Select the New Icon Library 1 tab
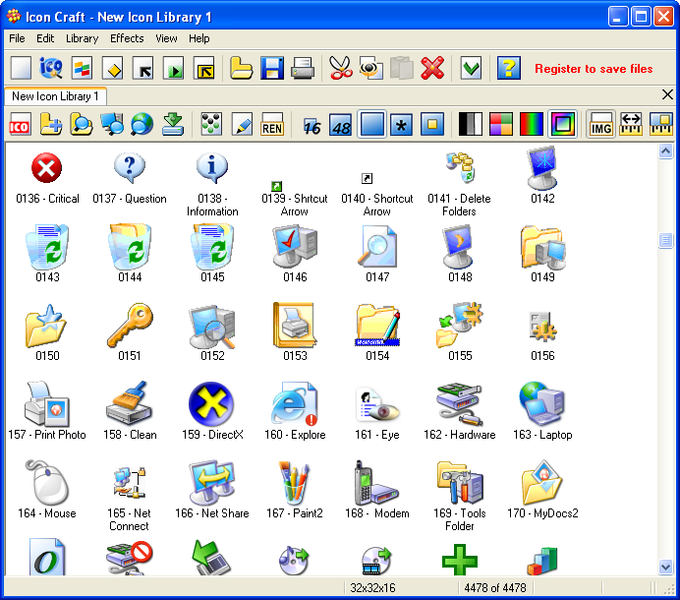This screenshot has height=600, width=680. click(56, 96)
